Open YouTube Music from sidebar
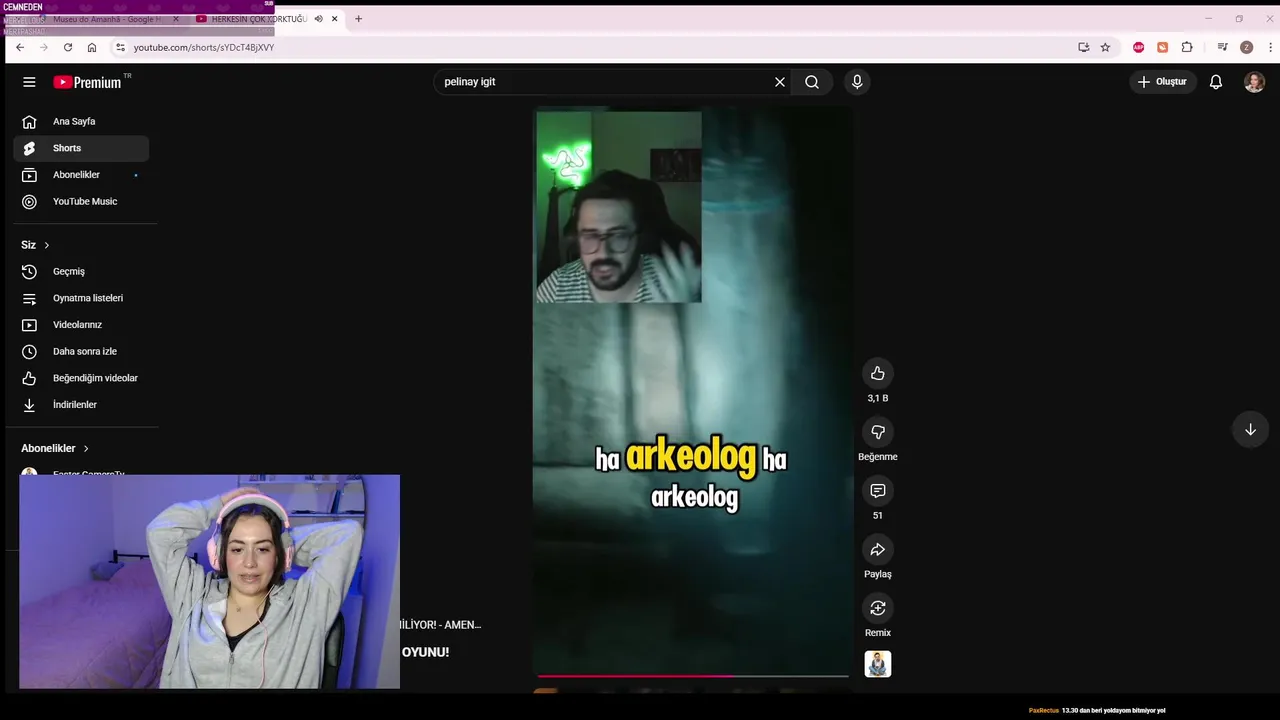Image resolution: width=1280 pixels, height=720 pixels. pos(81,201)
